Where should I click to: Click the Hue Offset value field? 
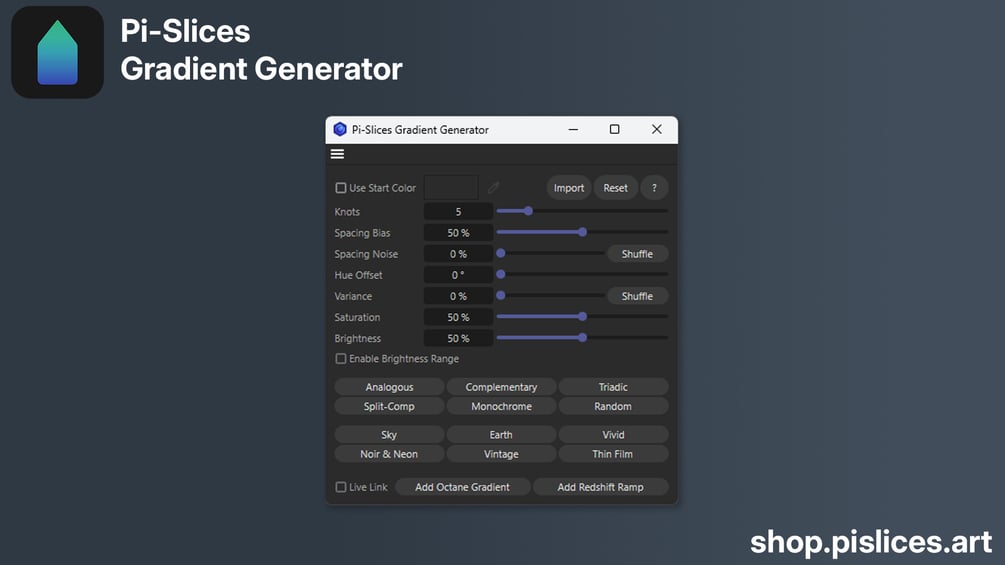tap(458, 275)
